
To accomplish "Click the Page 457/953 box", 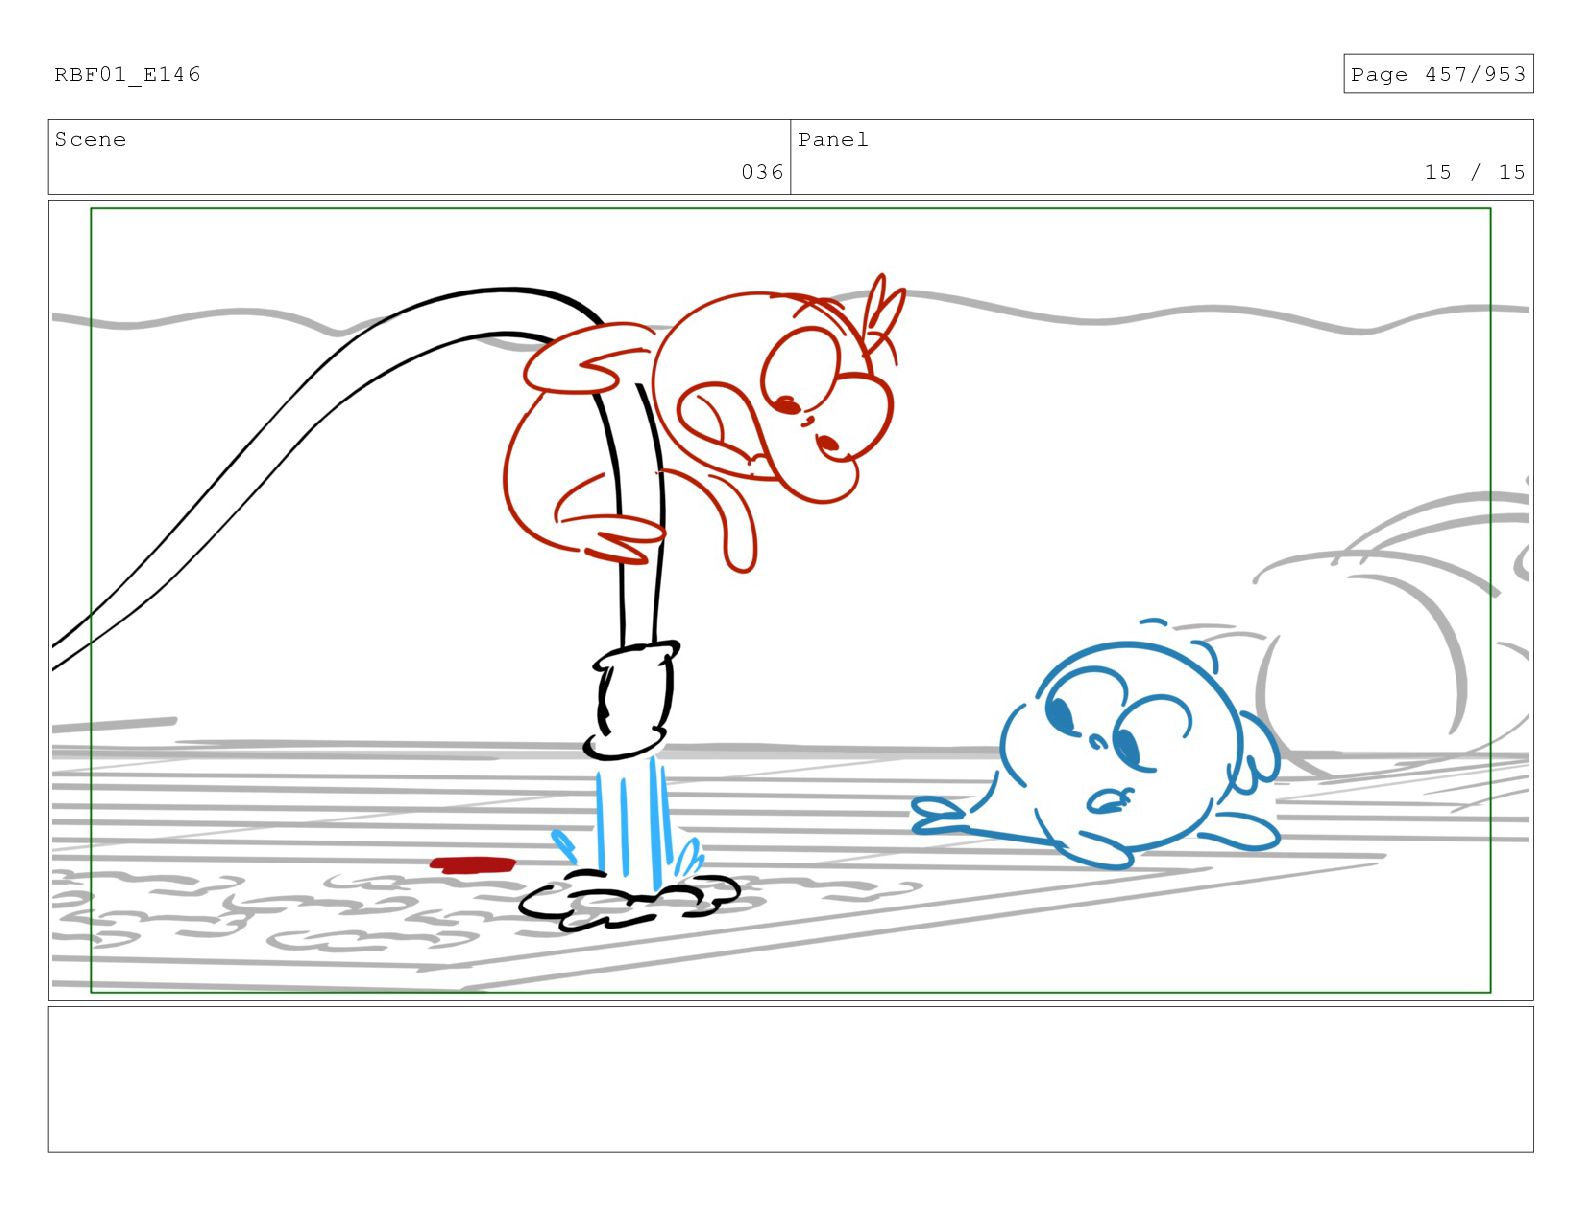I will tap(1438, 74).
